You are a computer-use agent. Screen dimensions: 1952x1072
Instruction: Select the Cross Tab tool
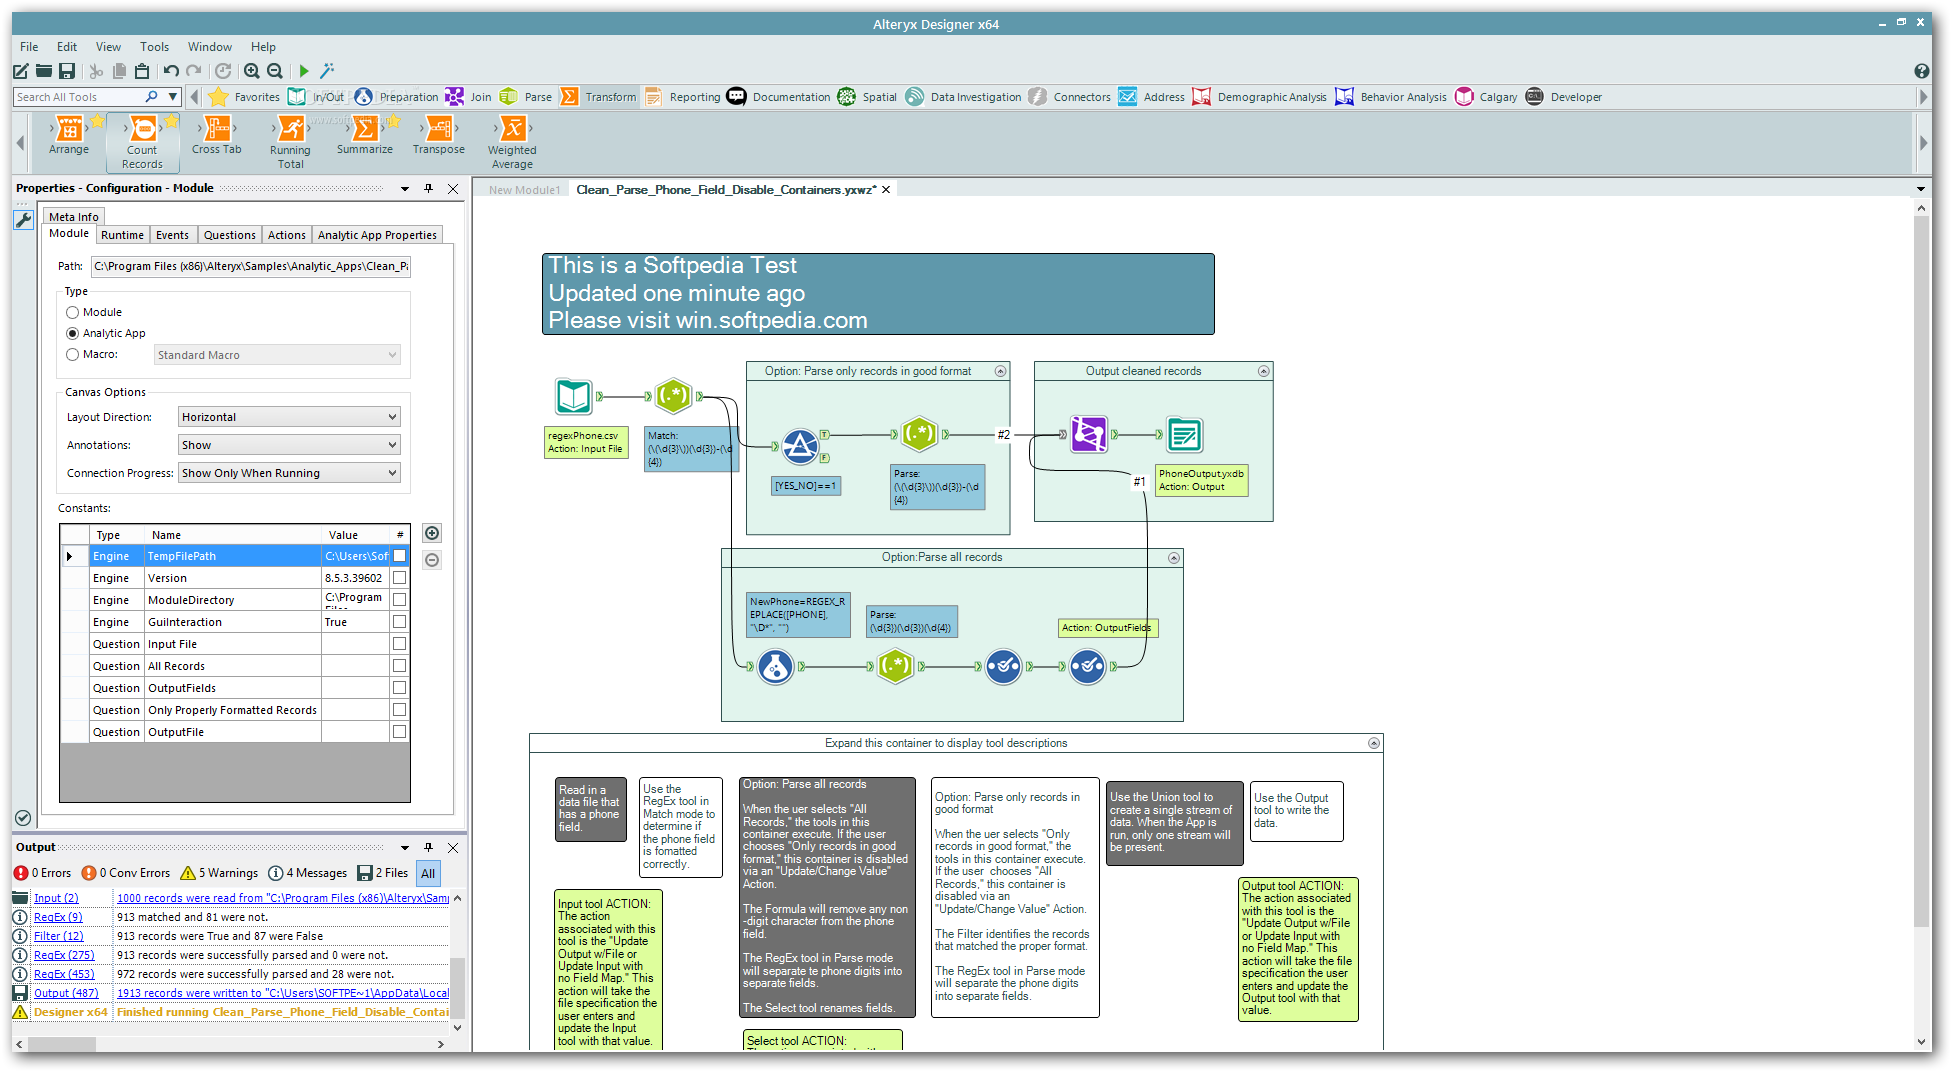pos(217,135)
